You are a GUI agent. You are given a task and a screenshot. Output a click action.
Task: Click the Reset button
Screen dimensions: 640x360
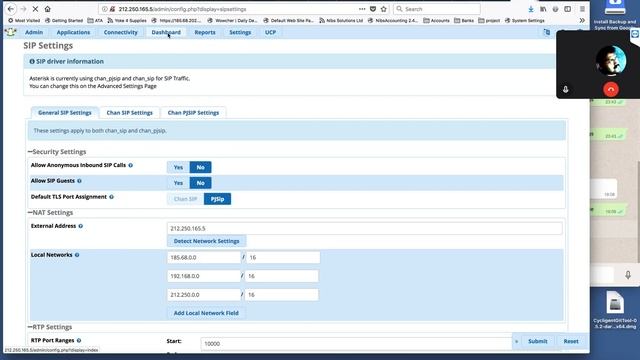(571, 341)
